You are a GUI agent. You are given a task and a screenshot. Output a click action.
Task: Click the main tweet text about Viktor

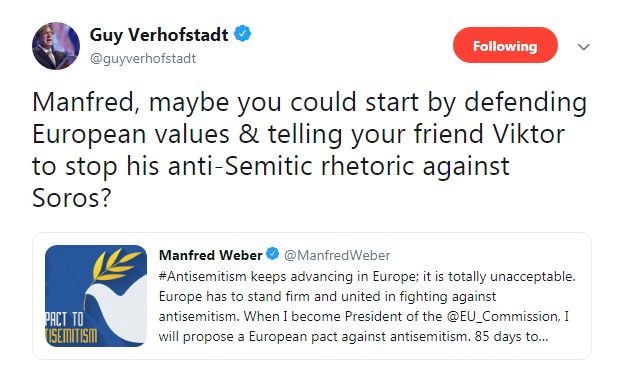(x=309, y=150)
